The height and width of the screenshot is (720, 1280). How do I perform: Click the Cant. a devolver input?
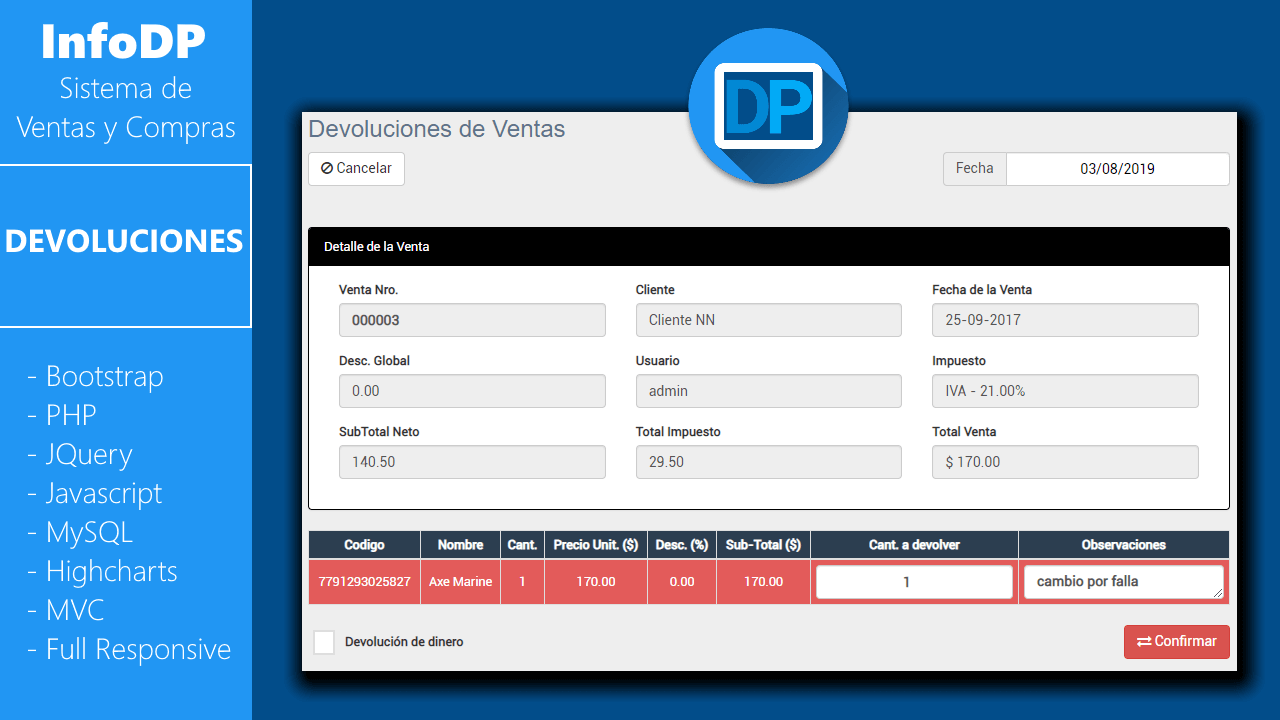[914, 582]
